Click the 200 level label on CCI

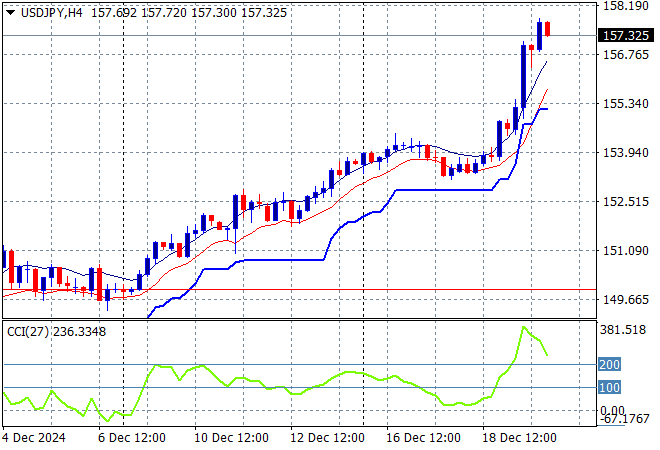pos(609,364)
